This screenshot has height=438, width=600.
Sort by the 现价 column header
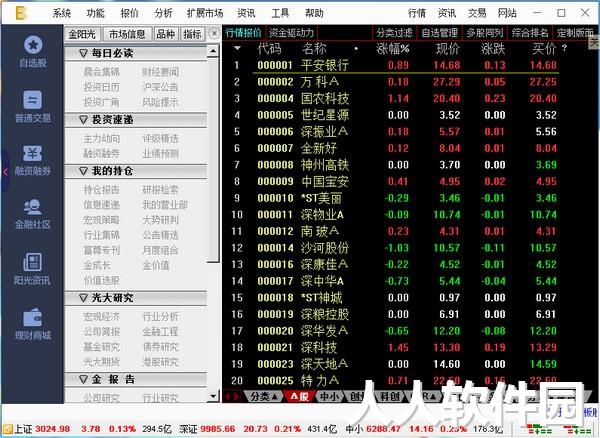pos(448,49)
